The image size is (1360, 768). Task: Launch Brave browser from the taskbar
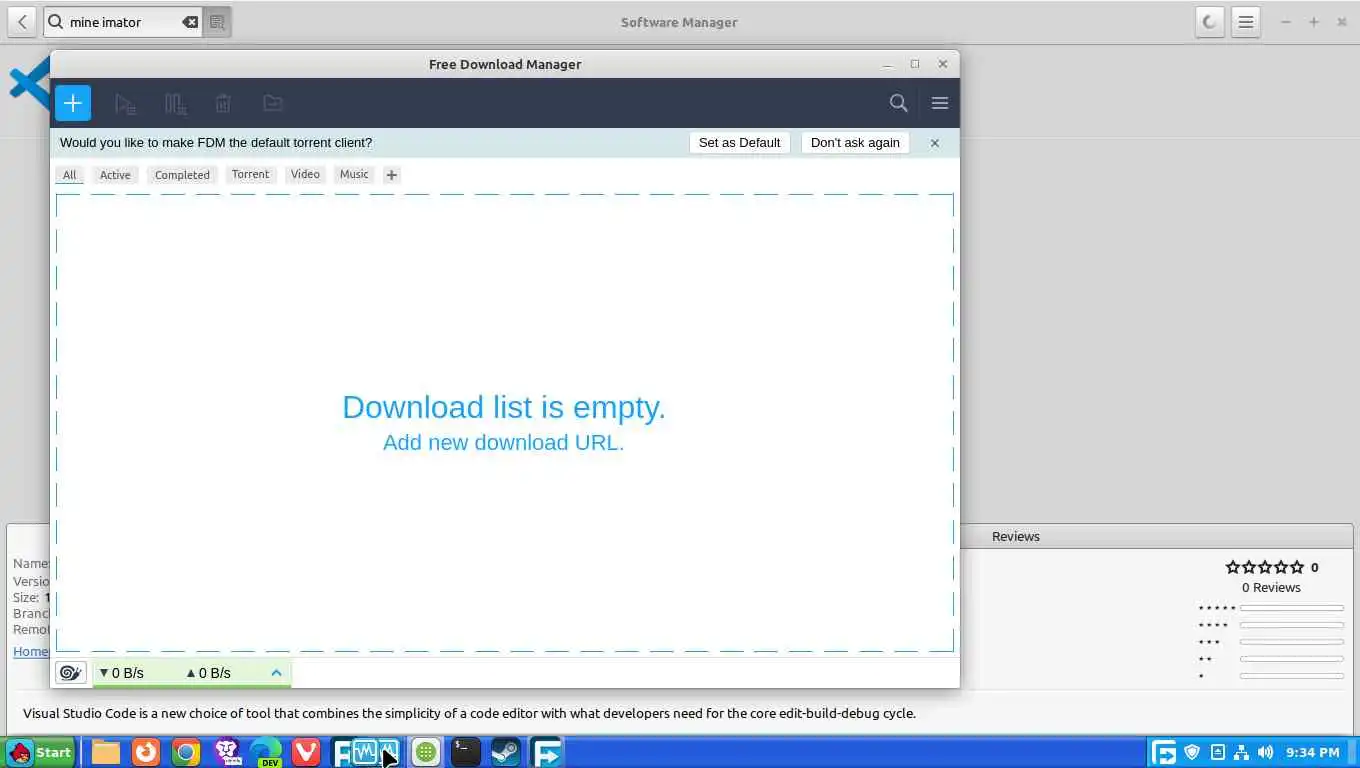click(x=227, y=752)
